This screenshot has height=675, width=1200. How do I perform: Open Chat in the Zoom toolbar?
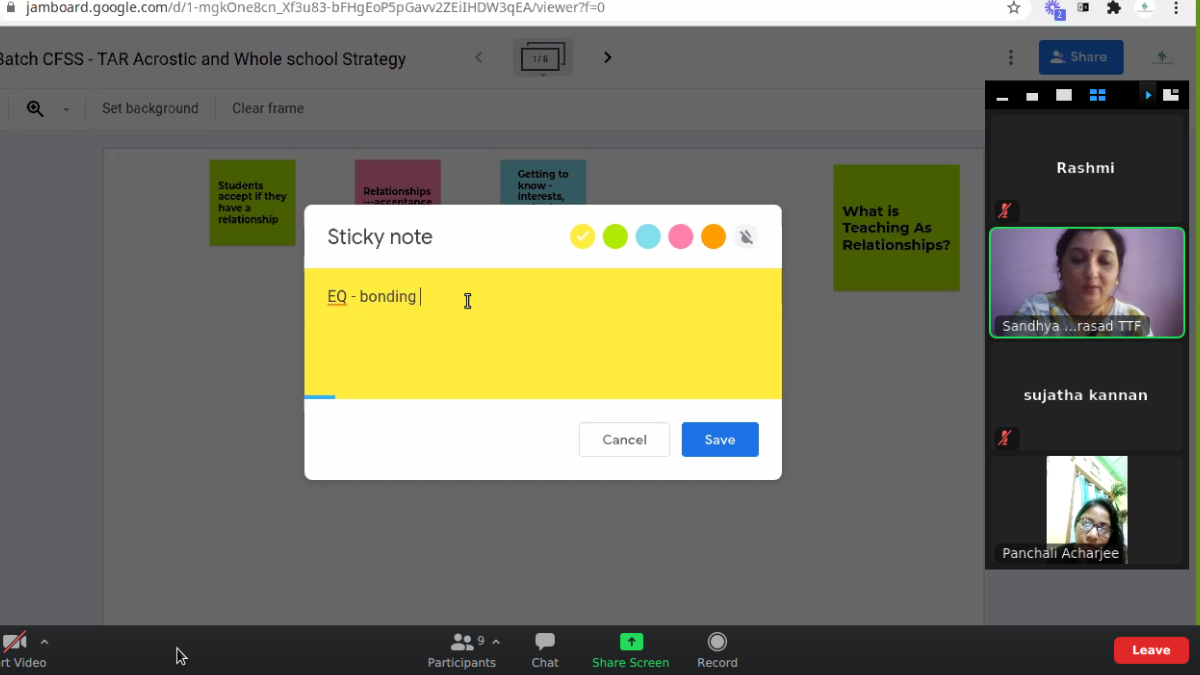545,650
